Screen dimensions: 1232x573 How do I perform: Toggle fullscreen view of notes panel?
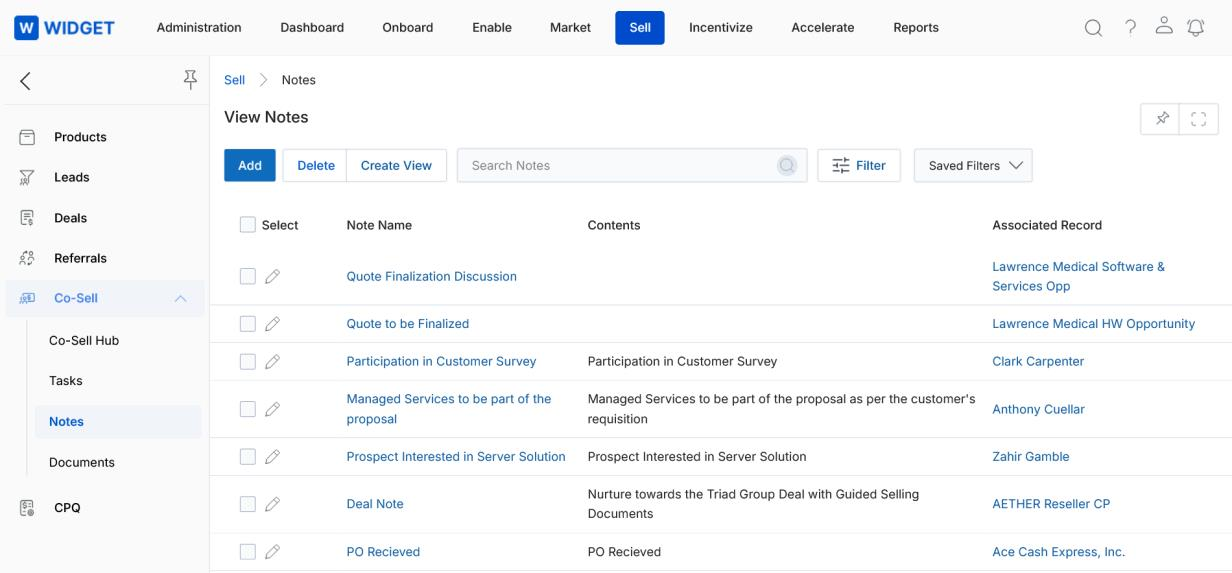pos(1198,119)
